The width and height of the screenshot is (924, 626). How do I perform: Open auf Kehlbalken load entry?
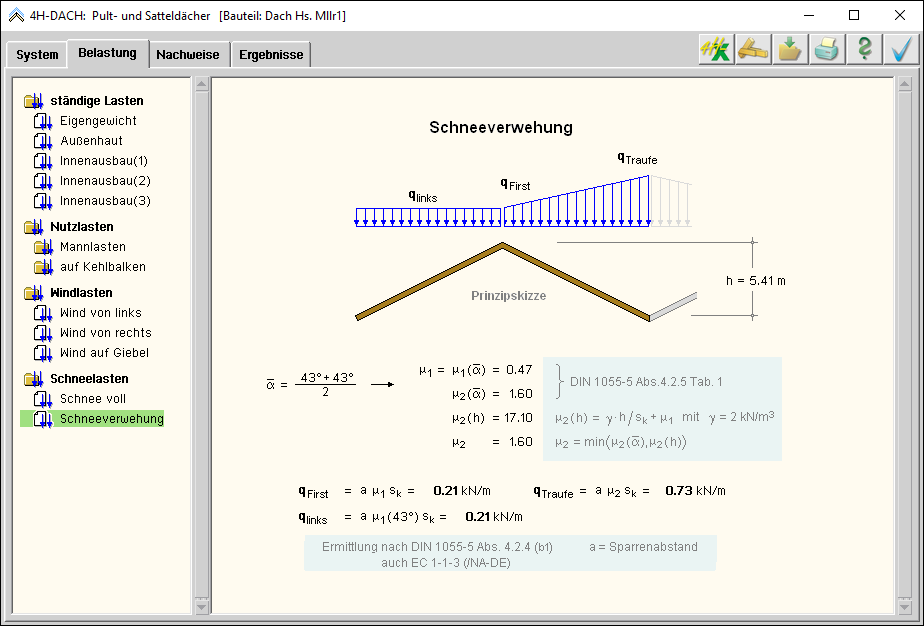[102, 267]
